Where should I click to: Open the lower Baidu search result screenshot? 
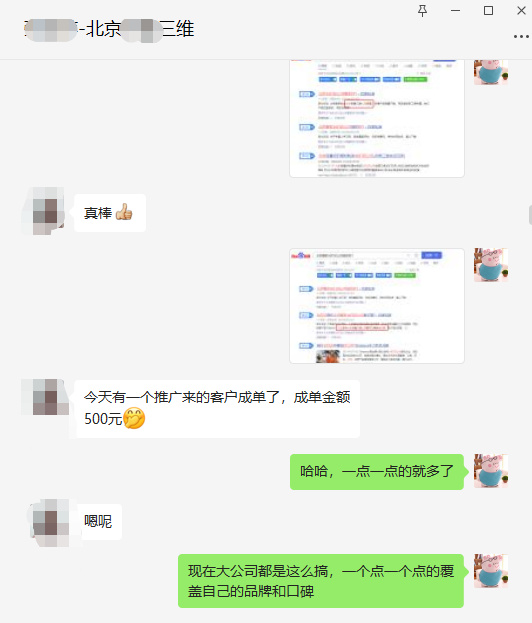[377, 306]
